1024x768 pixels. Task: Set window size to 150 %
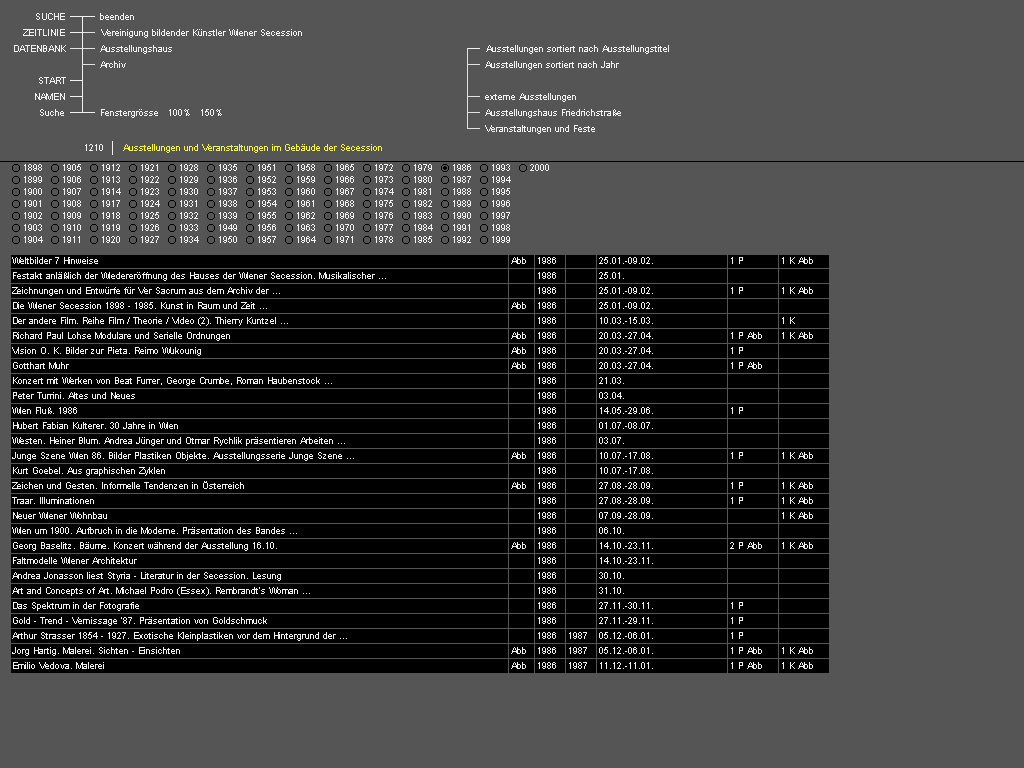(x=211, y=113)
